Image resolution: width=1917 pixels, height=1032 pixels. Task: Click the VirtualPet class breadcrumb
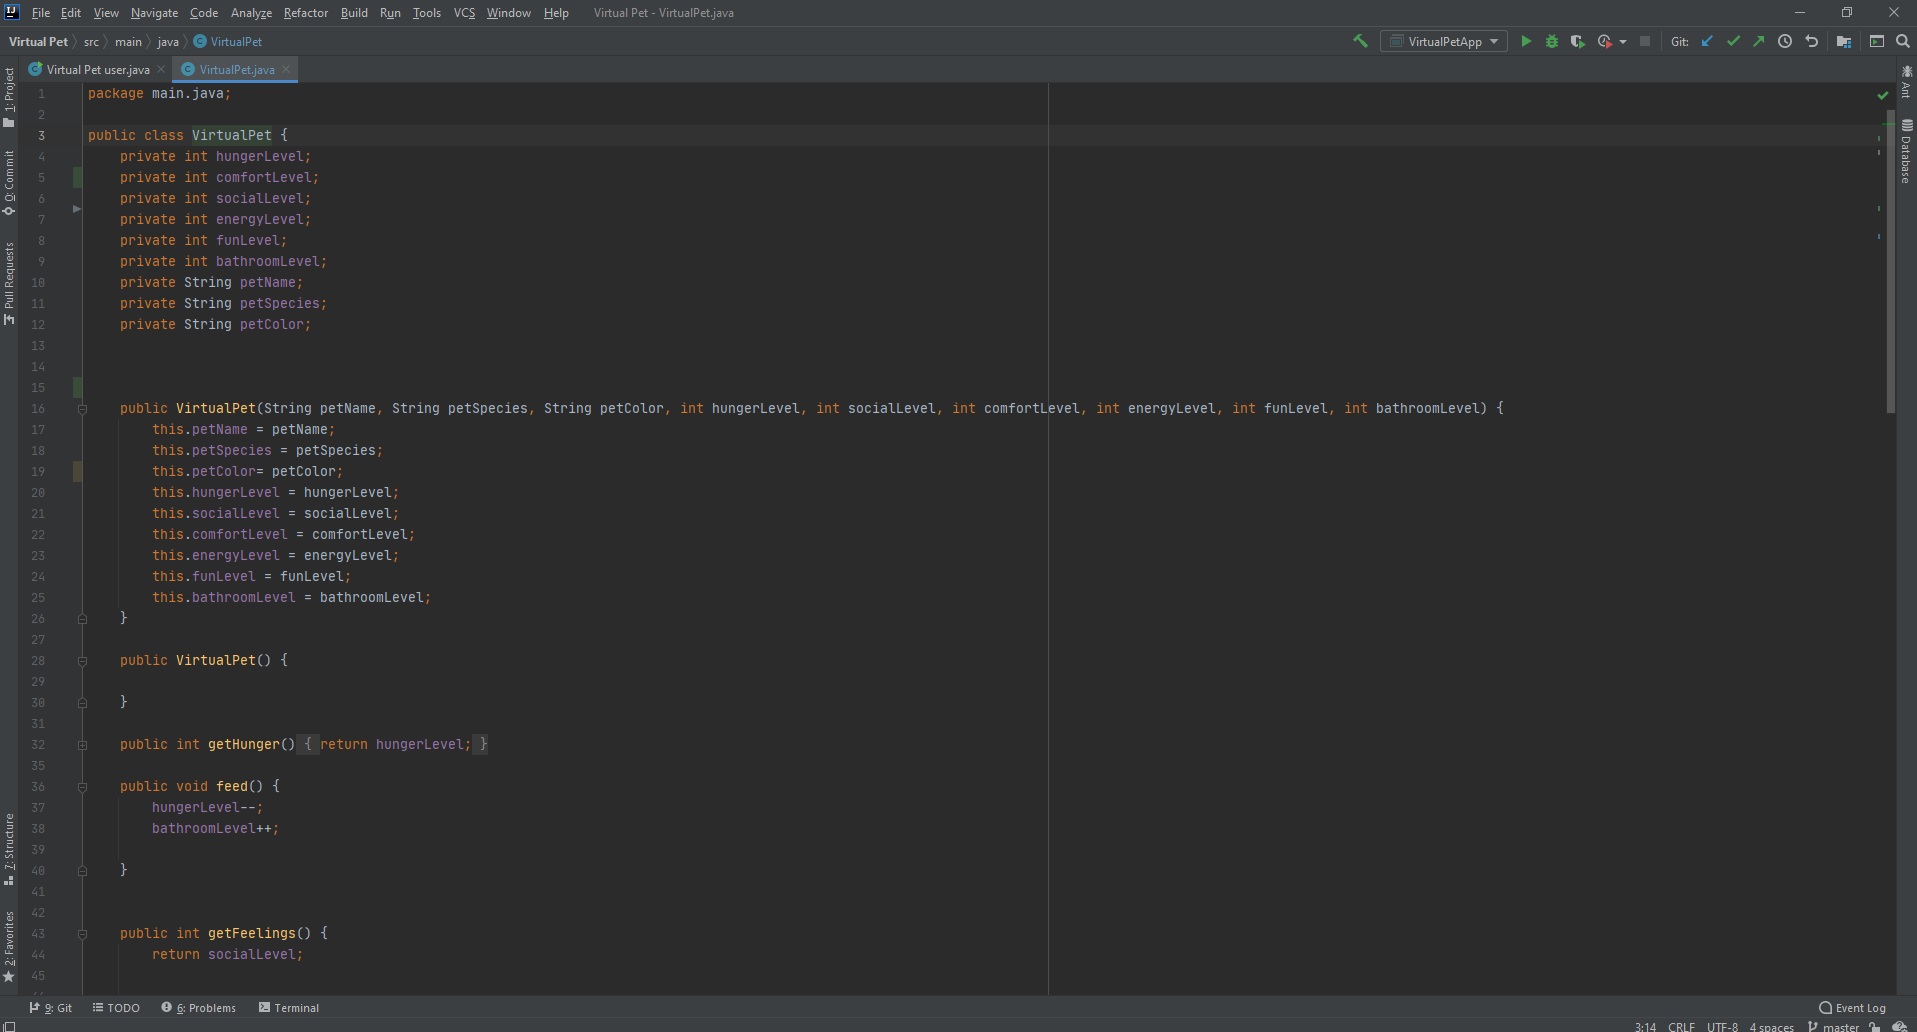(228, 41)
